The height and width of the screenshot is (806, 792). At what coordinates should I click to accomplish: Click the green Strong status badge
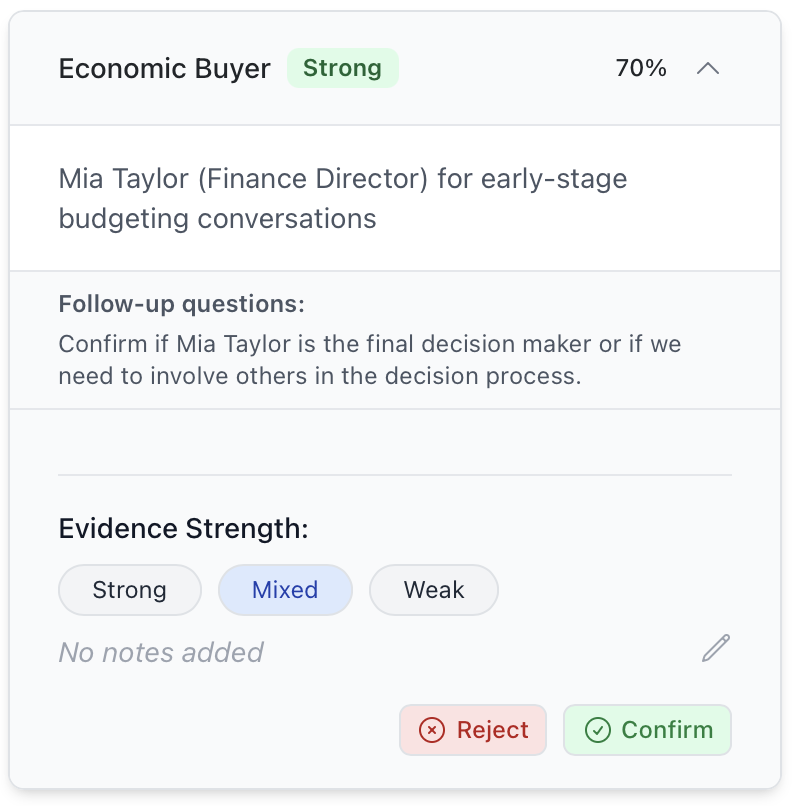(x=342, y=69)
